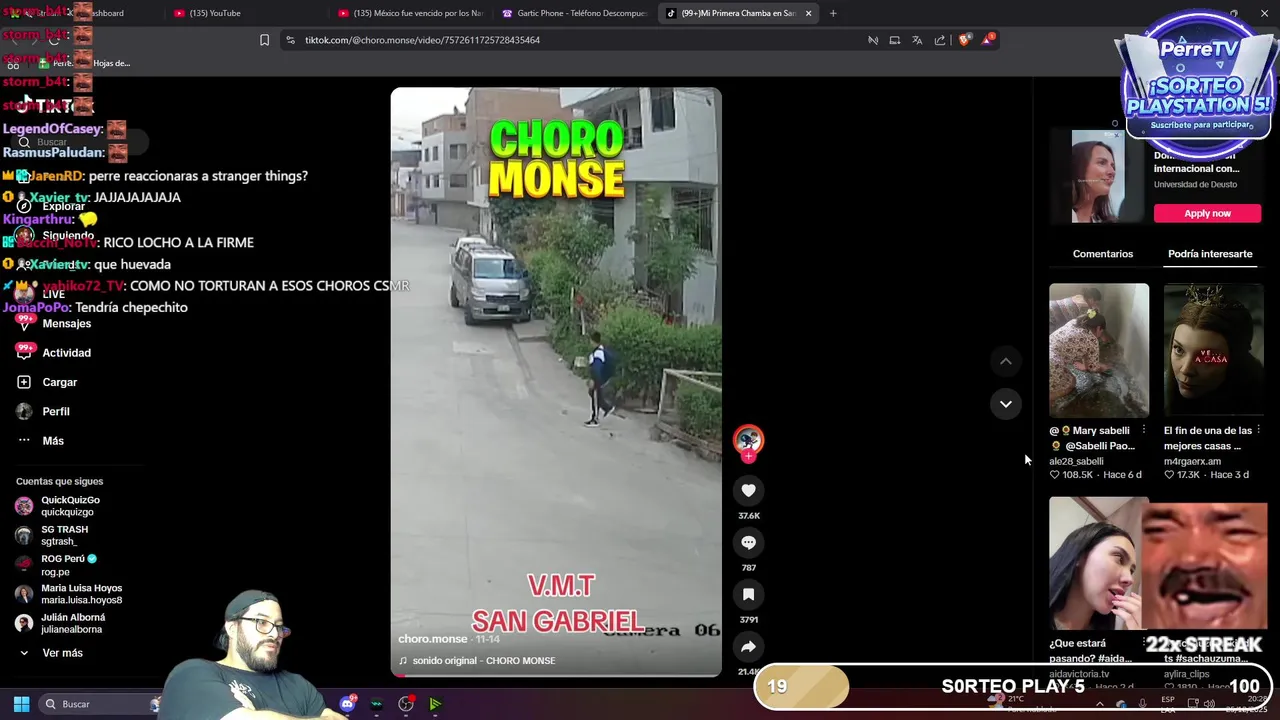Click the green arrow taskbar app
The image size is (1280, 720).
(x=435, y=704)
